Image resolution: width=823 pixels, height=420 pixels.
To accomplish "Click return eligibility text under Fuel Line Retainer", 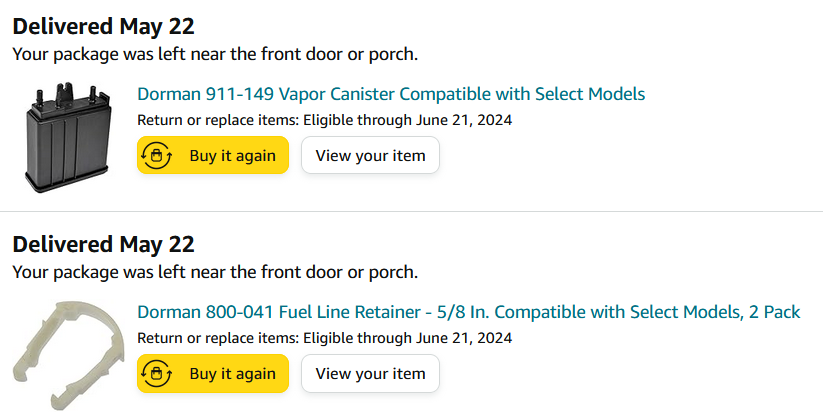I will pyautogui.click(x=324, y=338).
